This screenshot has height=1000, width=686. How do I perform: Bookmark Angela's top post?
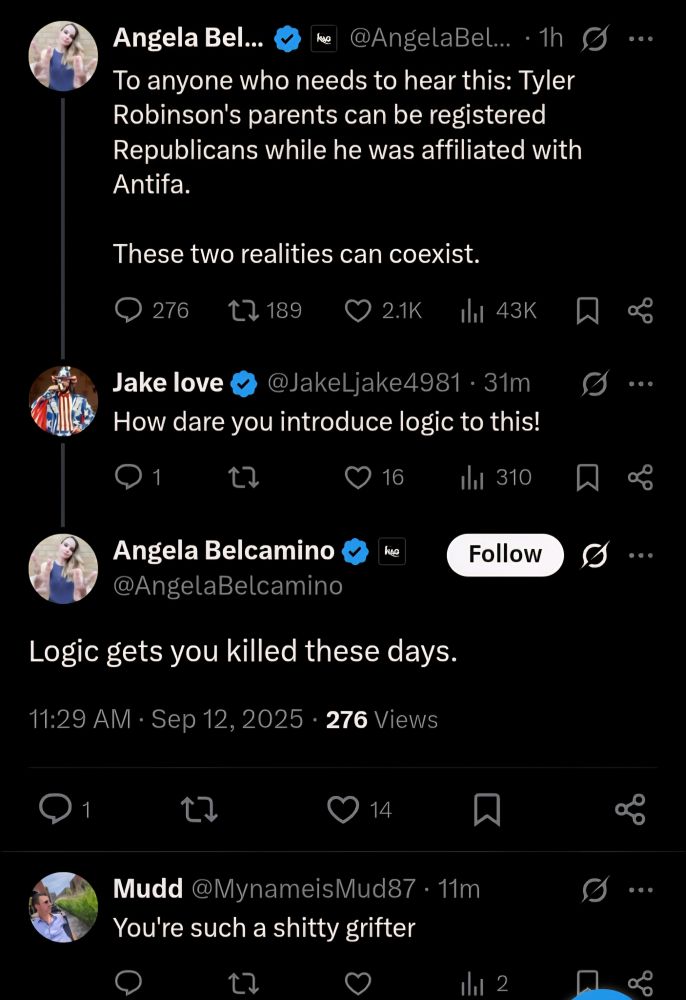pyautogui.click(x=587, y=311)
